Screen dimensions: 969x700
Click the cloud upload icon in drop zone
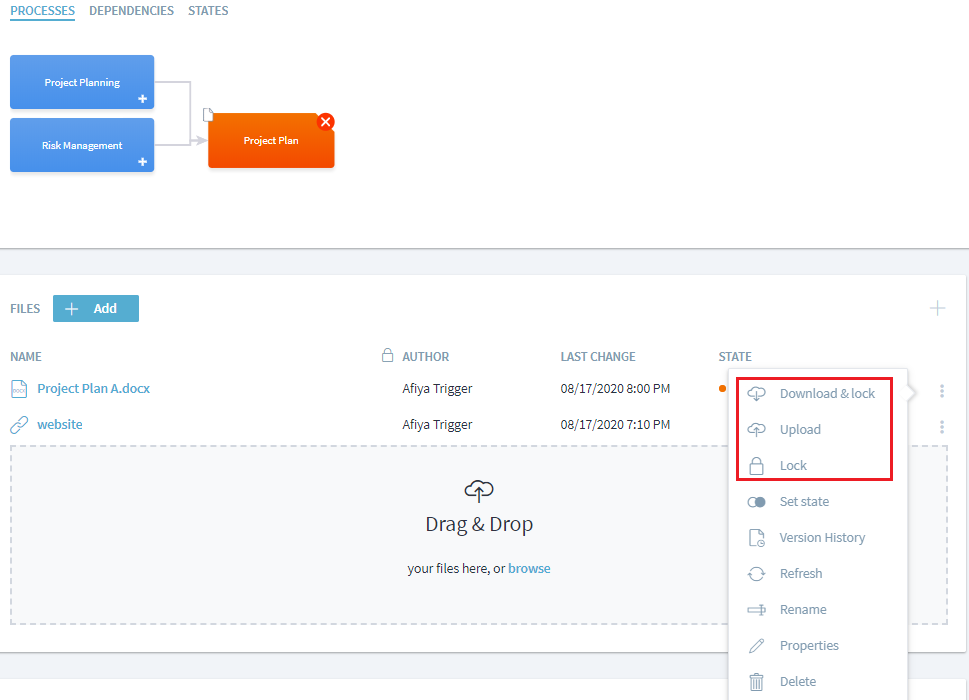(x=479, y=491)
